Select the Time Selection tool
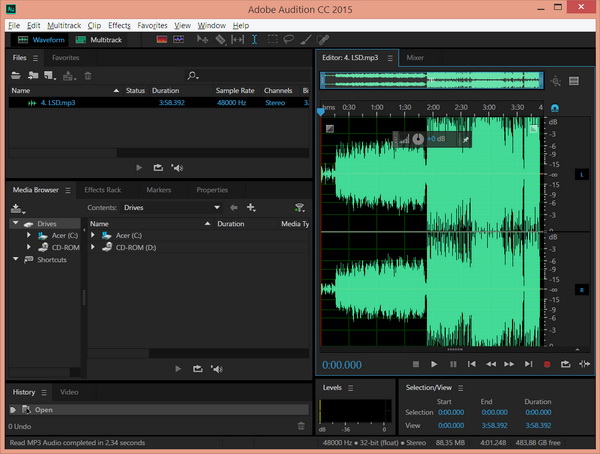The width and height of the screenshot is (600, 454). (254, 39)
